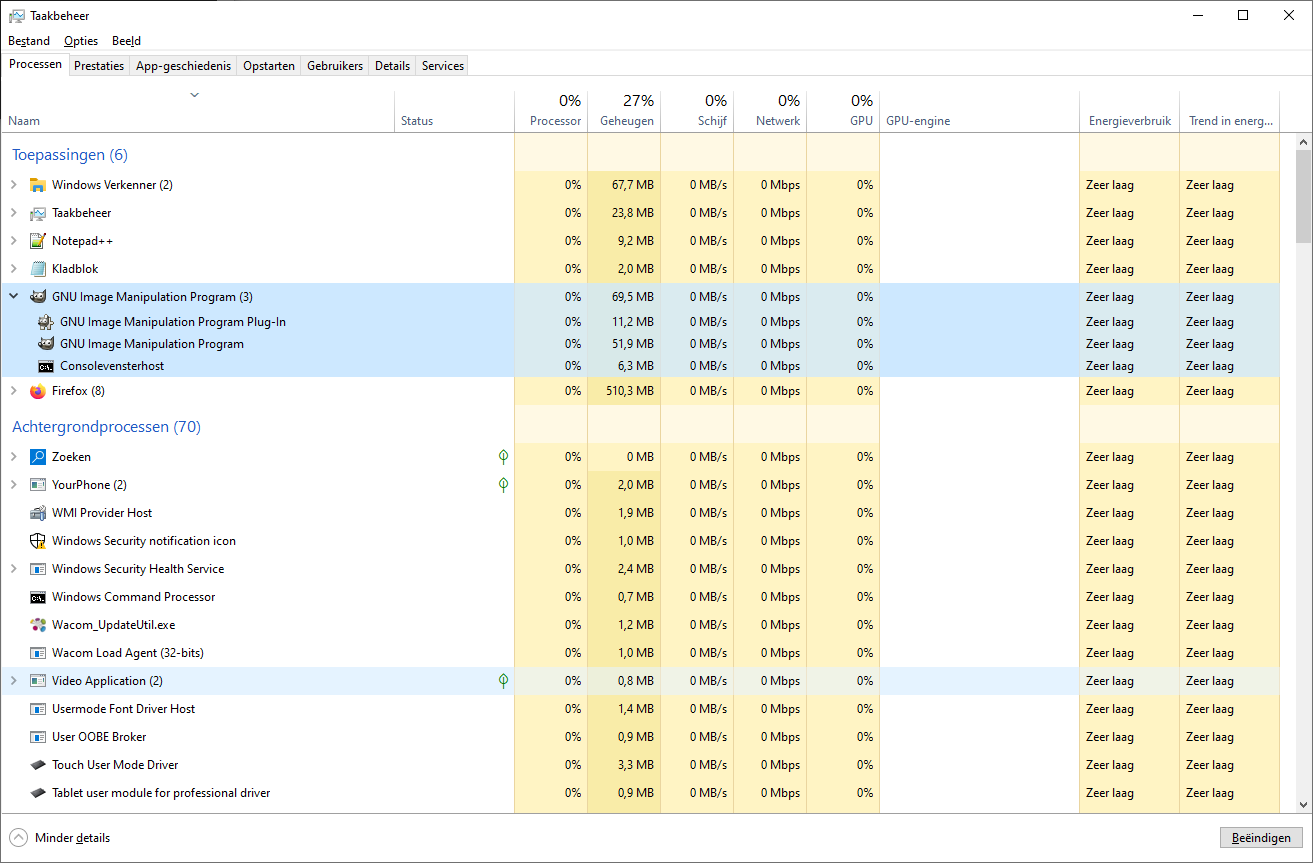This screenshot has height=863, width=1313.
Task: Click the GIMP Plug-In child process icon
Action: (x=46, y=322)
